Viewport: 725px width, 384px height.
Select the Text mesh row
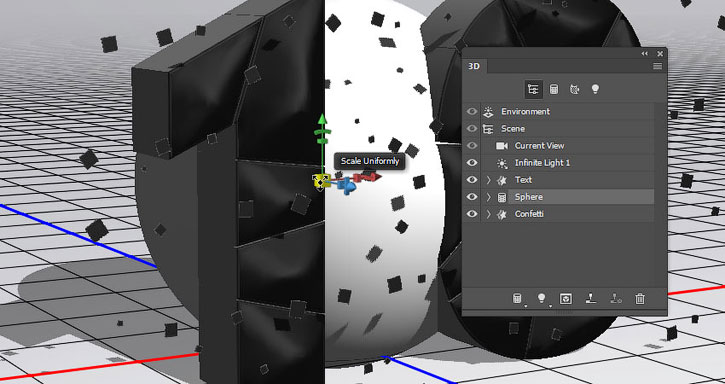pyautogui.click(x=568, y=180)
